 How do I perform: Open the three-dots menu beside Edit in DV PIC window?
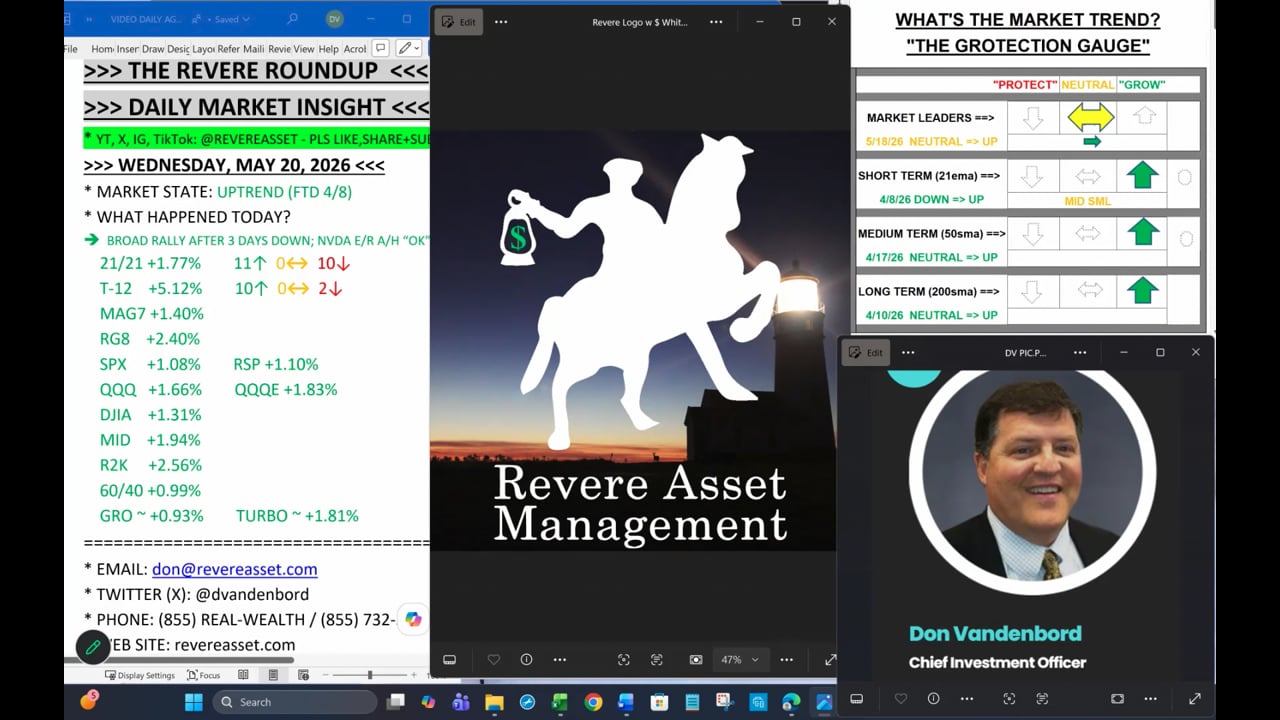908,352
